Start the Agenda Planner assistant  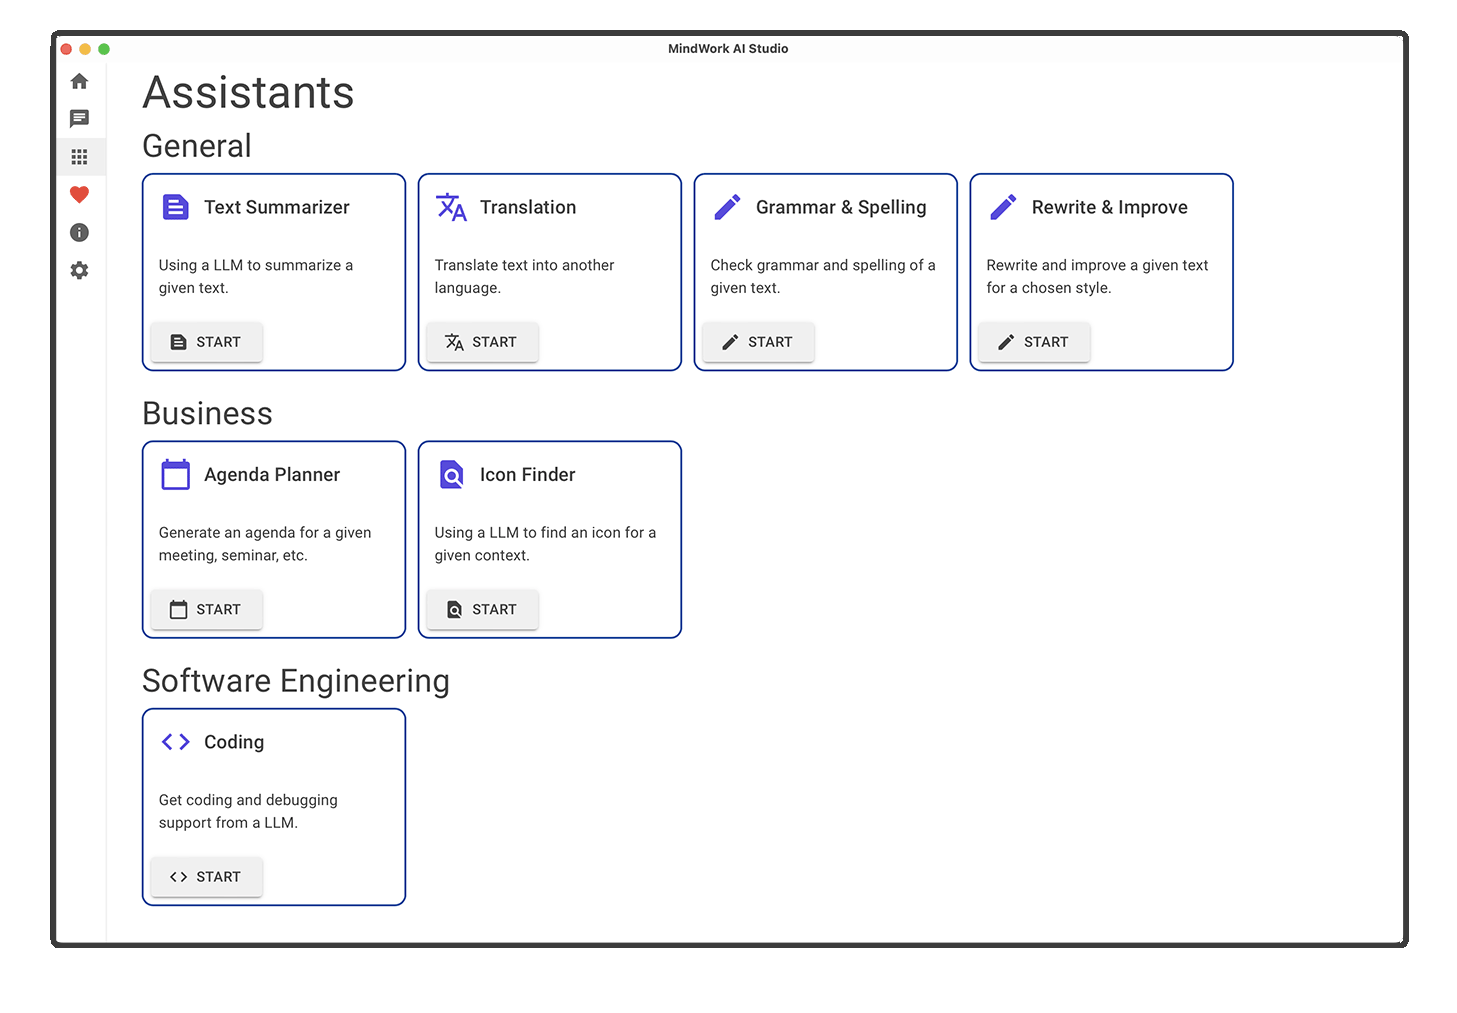click(x=206, y=609)
